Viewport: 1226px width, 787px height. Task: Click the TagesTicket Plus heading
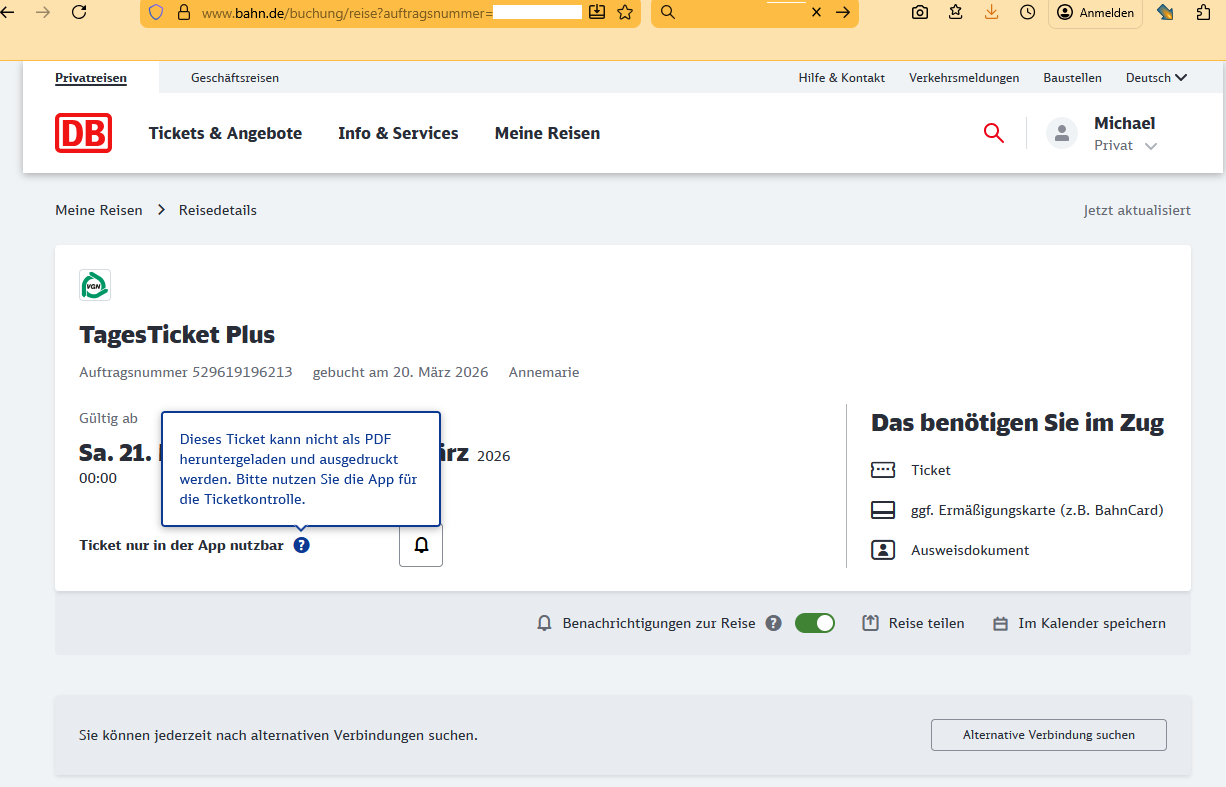[177, 334]
